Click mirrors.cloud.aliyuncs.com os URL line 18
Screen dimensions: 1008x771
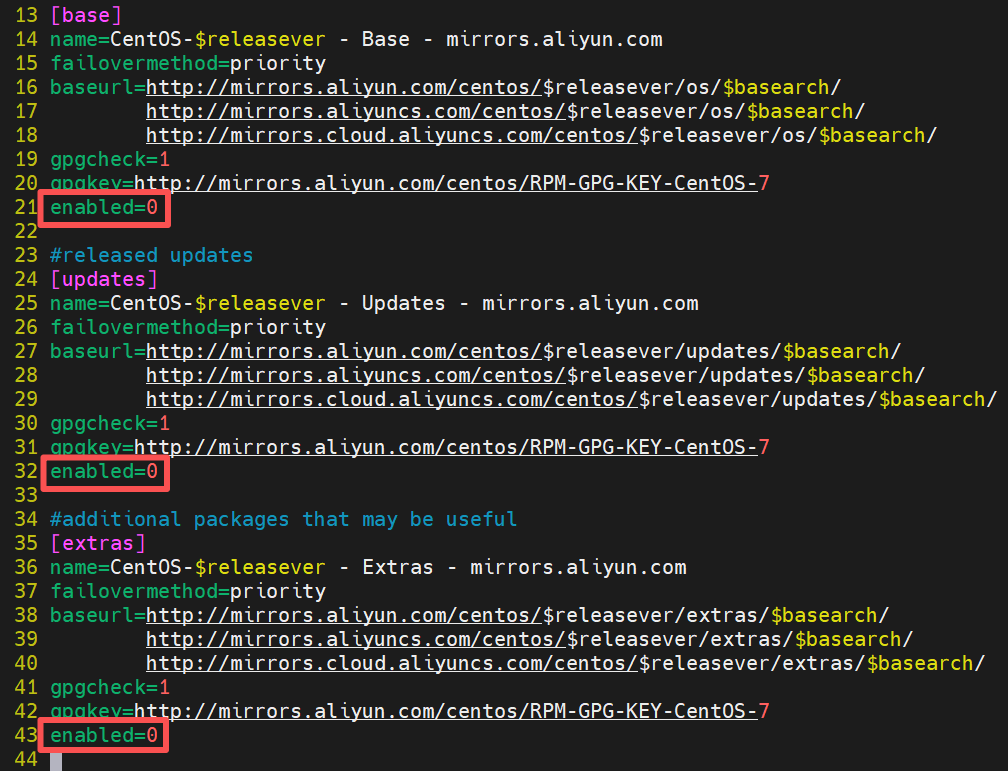[541, 135]
